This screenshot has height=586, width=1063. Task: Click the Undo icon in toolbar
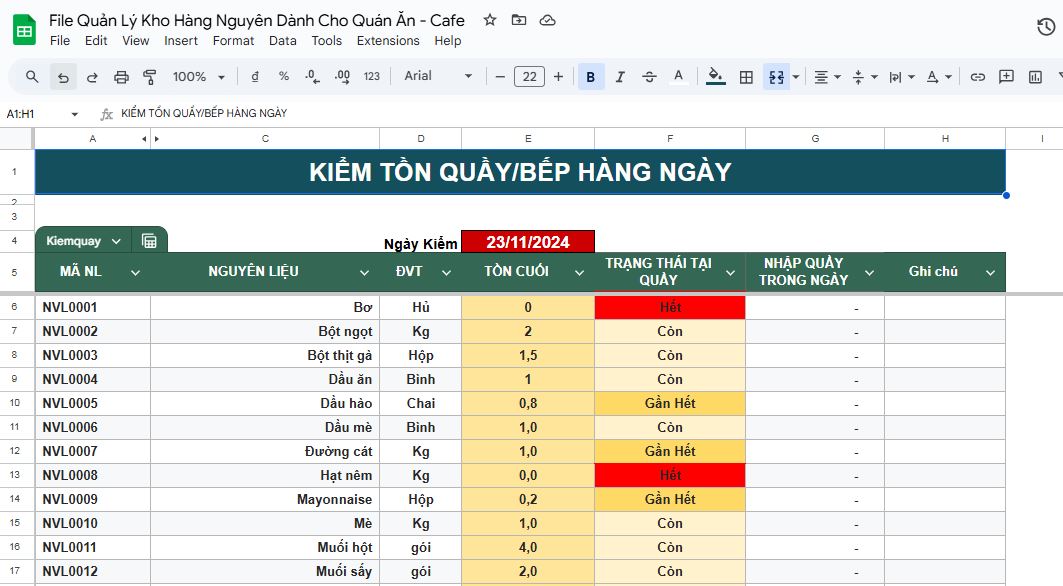pyautogui.click(x=63, y=77)
